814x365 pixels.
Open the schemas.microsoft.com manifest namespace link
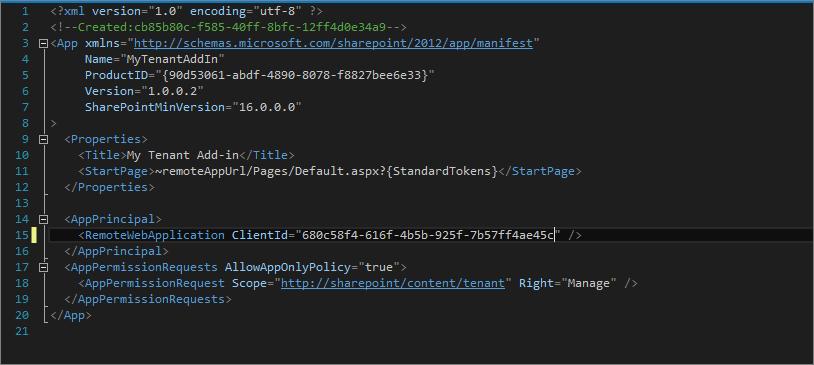[x=333, y=43]
